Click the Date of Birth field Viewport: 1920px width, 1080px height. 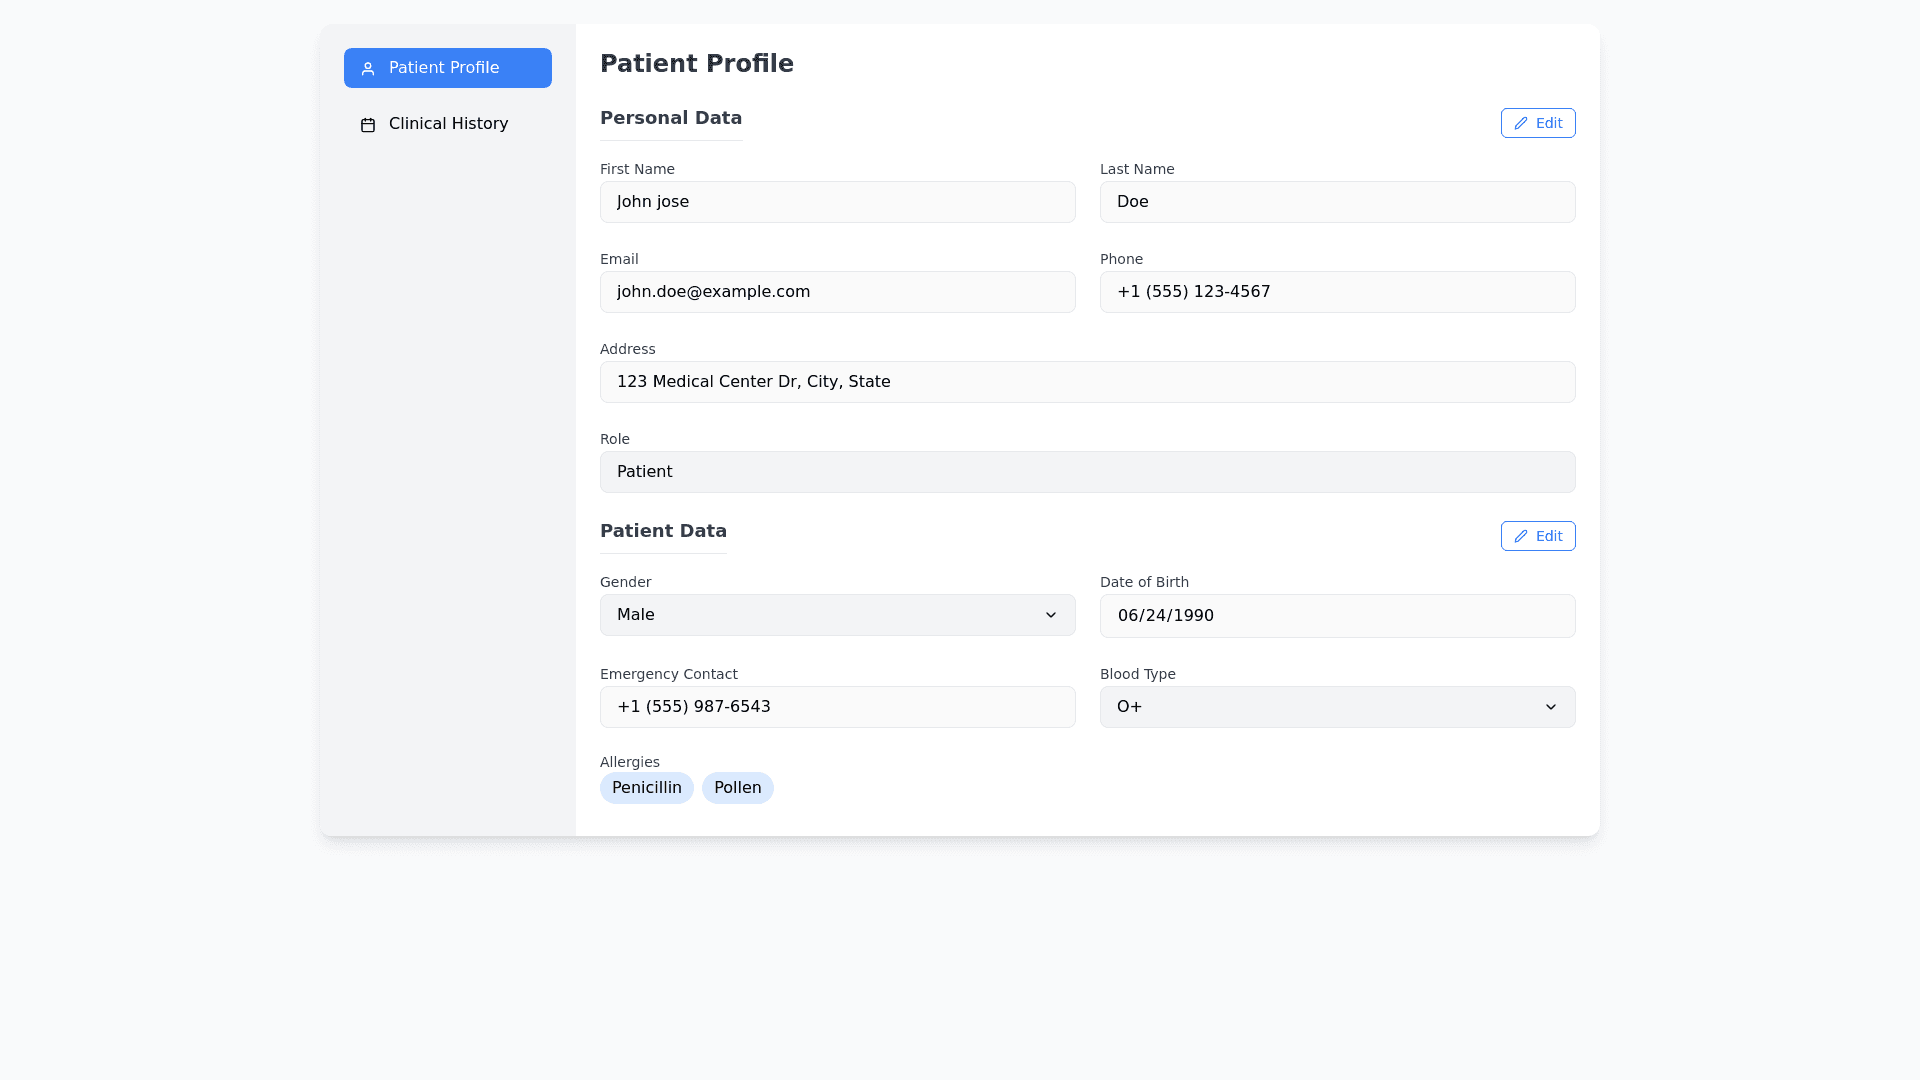click(x=1338, y=616)
